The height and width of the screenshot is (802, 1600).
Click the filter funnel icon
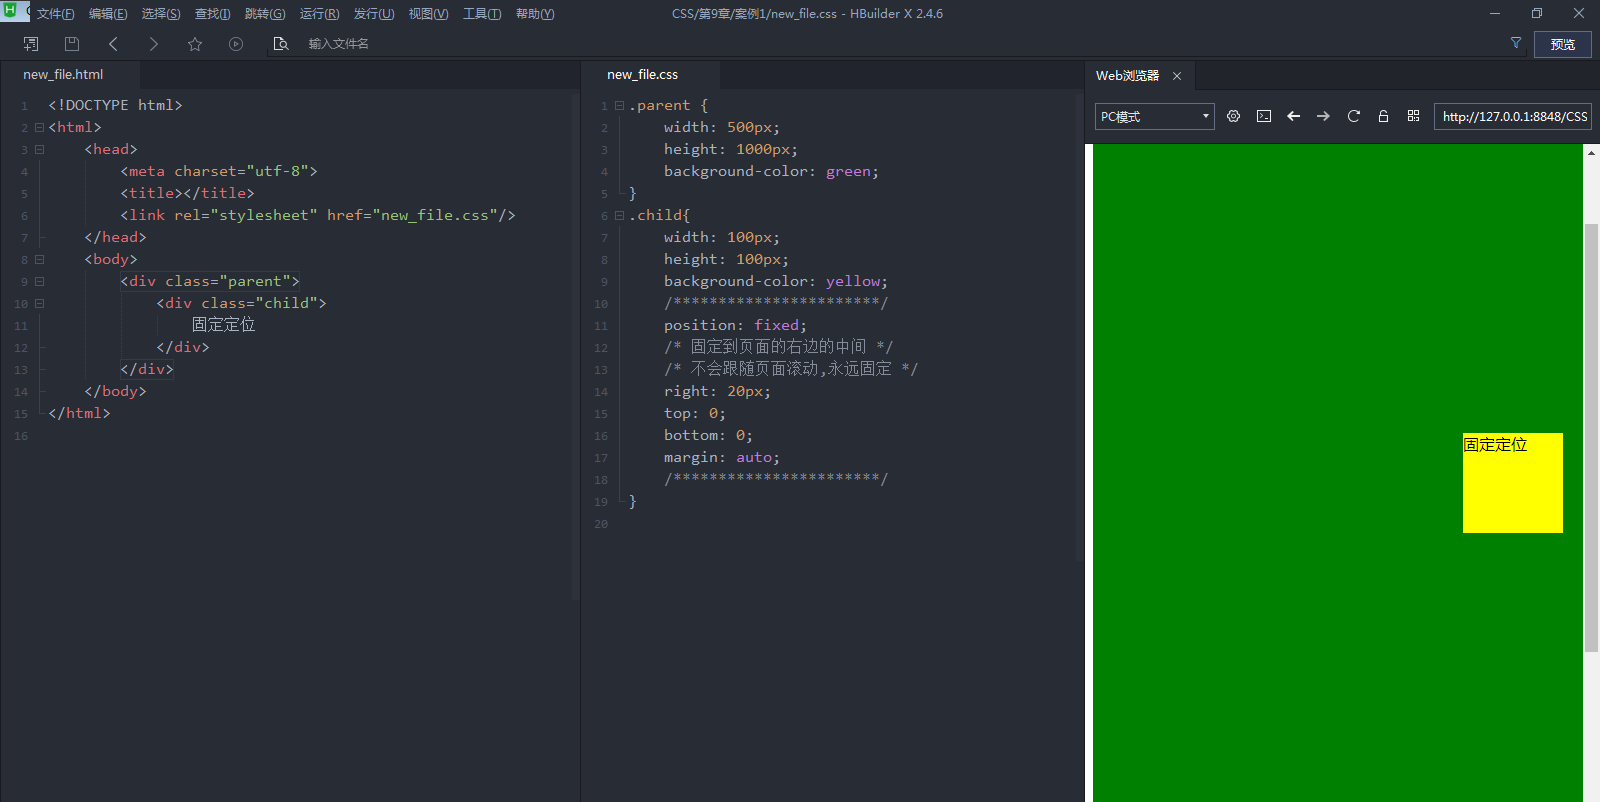point(1516,43)
